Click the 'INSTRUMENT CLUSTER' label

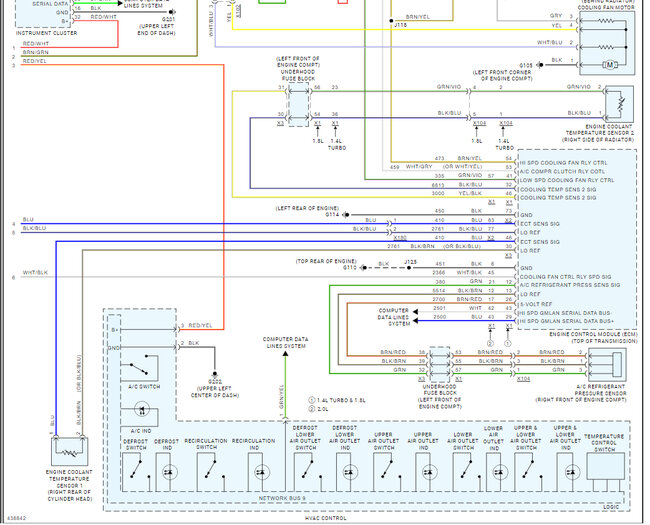coord(46,33)
